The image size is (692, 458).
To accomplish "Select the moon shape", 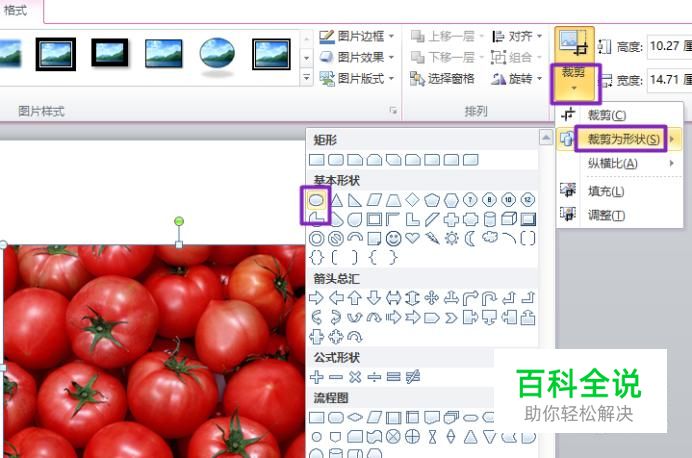I will 470,239.
